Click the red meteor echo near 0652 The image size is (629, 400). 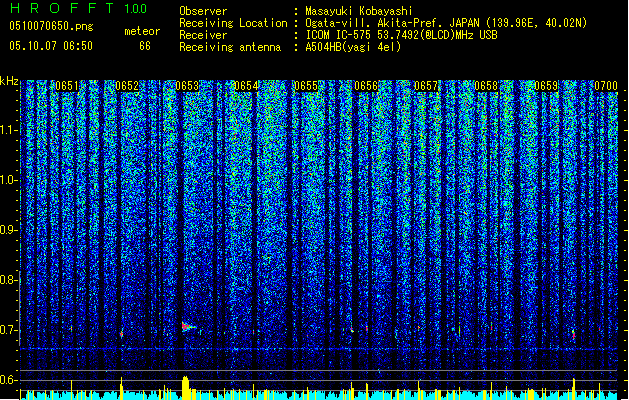click(122, 333)
